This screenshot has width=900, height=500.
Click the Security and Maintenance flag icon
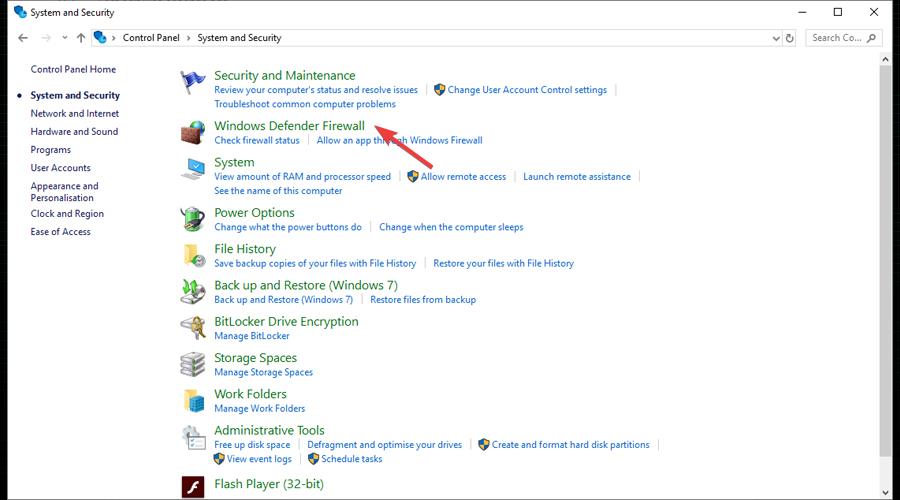[192, 82]
